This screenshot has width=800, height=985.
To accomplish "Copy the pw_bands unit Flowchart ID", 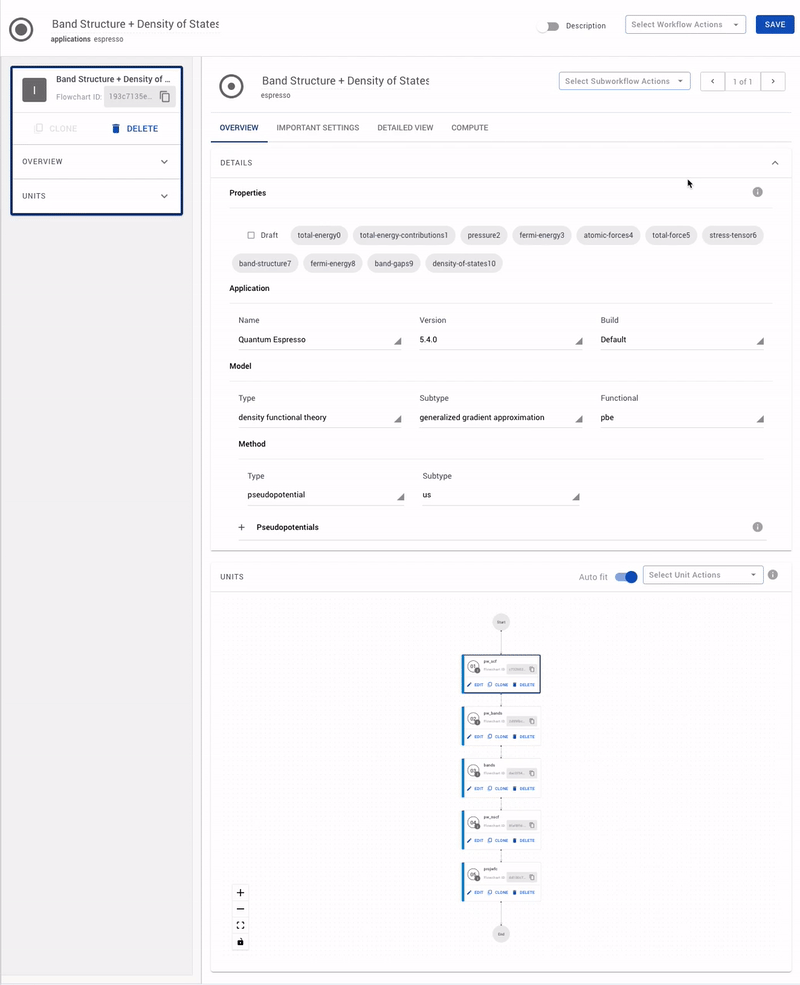I will pyautogui.click(x=532, y=721).
